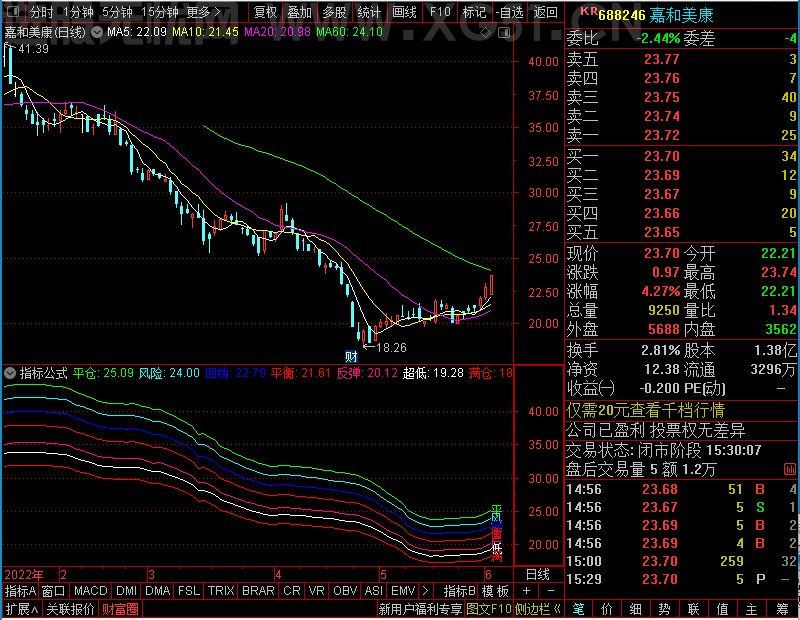Image resolution: width=800 pixels, height=620 pixels.
Task: Select the 窗口 tab
Action: (54, 591)
